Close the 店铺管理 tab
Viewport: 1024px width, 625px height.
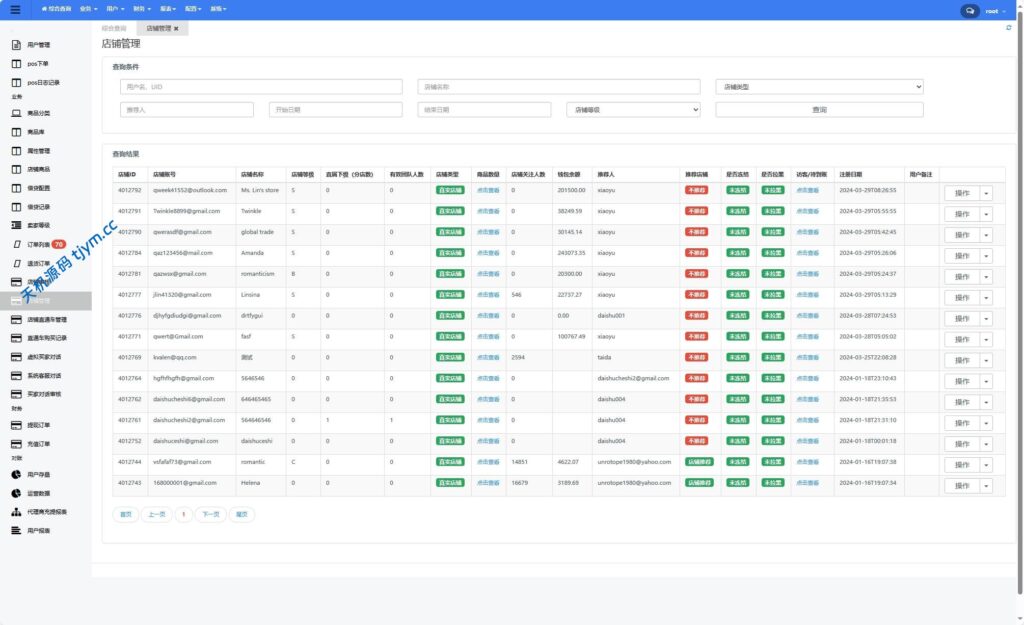tap(176, 29)
